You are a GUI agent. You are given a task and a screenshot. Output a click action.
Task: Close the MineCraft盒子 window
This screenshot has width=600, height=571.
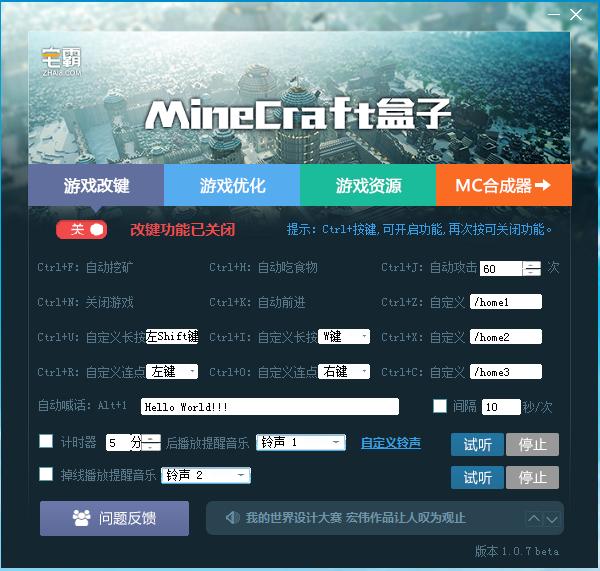[576, 15]
